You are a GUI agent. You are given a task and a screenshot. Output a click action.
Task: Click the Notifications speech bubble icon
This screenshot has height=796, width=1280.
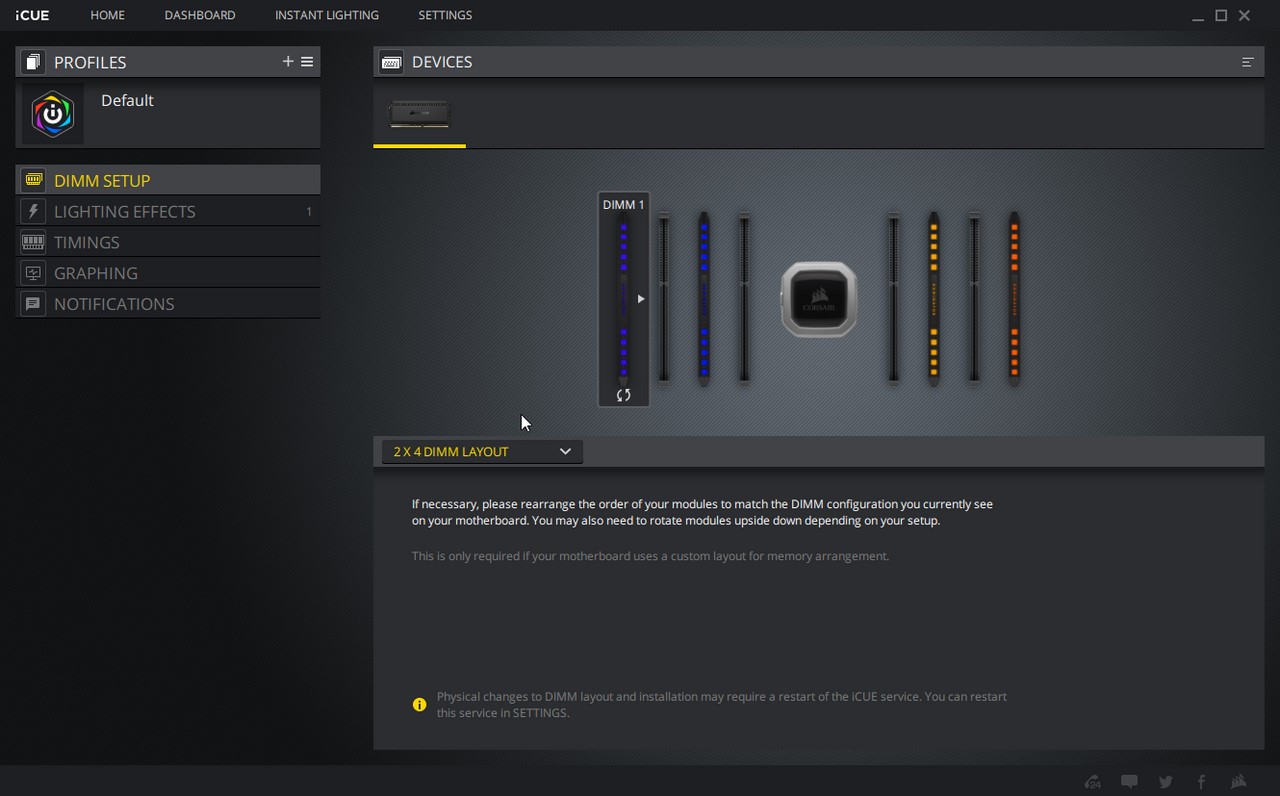point(33,304)
